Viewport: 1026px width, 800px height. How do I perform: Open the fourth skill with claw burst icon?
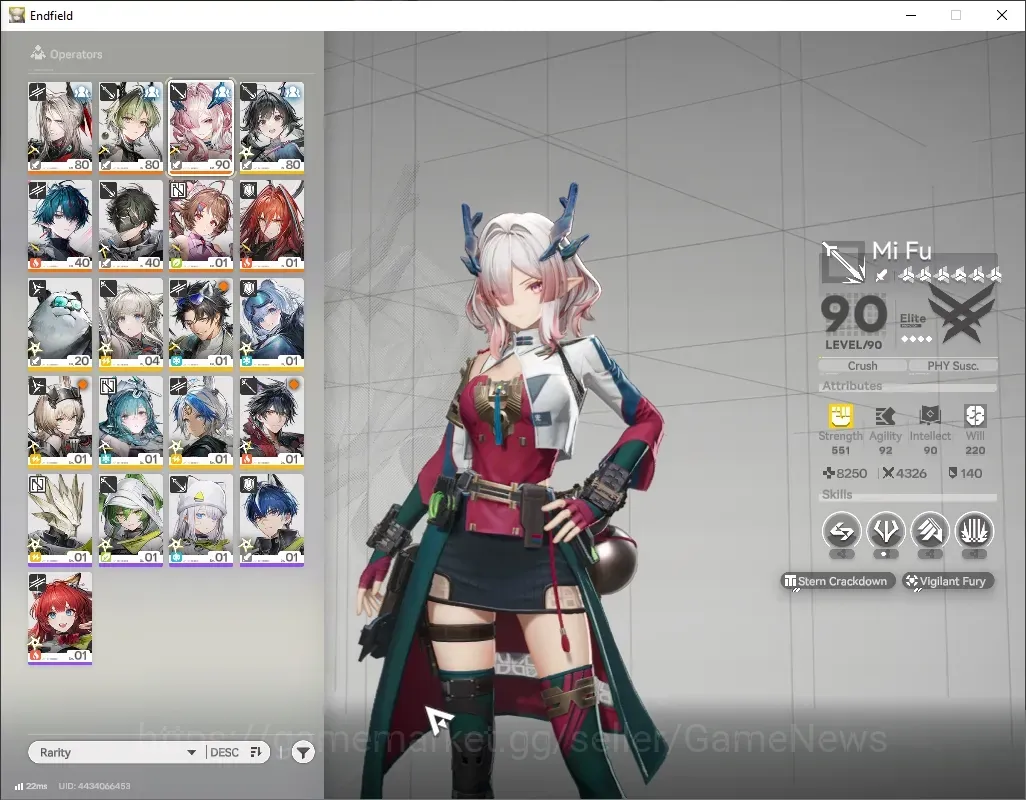point(974,530)
